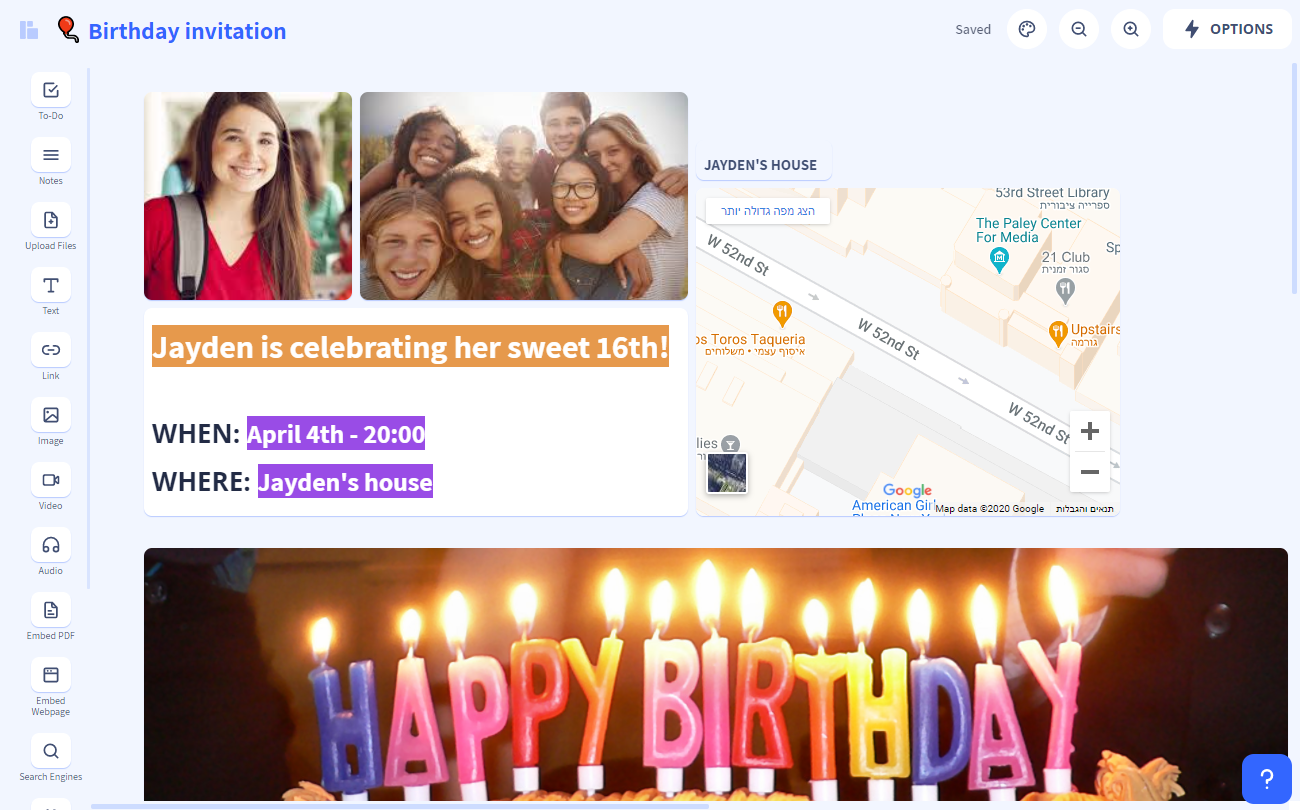The height and width of the screenshot is (810, 1300).
Task: Click the WHERE: label
Action: point(201,482)
